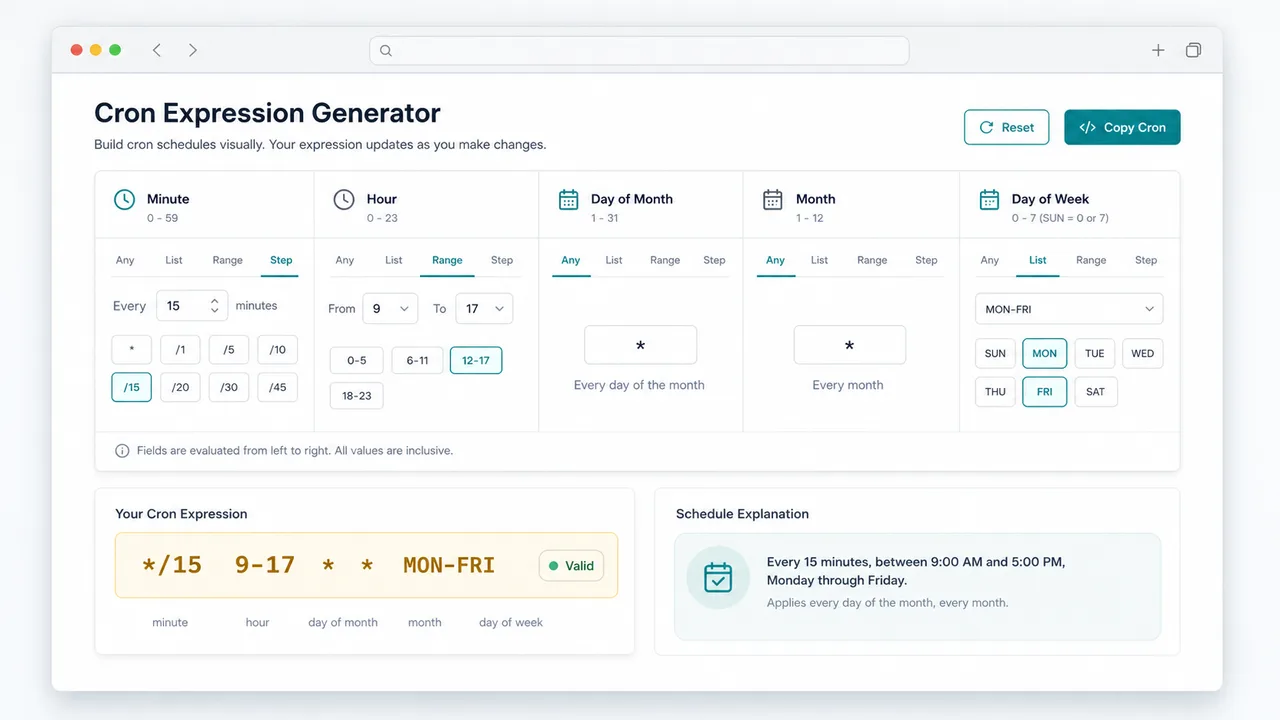Click the green Valid status badge
The height and width of the screenshot is (720, 1280).
[x=571, y=566]
